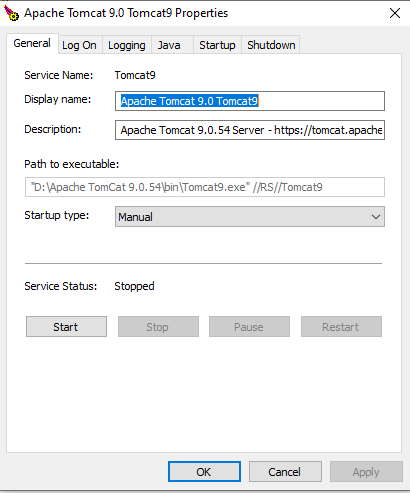
Task: Close the Tomcat9 Properties dialog
Action: [395, 13]
